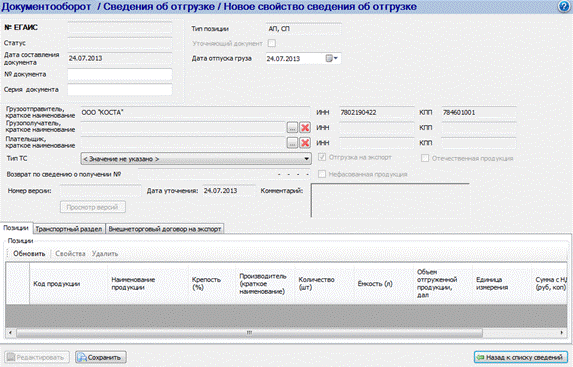Toggle Нефасованная продукция checkbox

[322, 174]
